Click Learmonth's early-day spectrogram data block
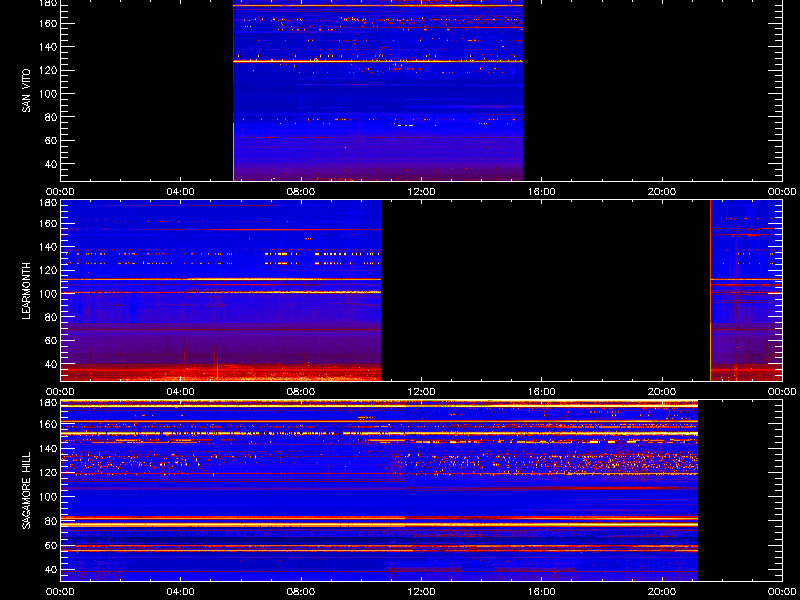Screen dimensions: 800x600 coord(221,290)
